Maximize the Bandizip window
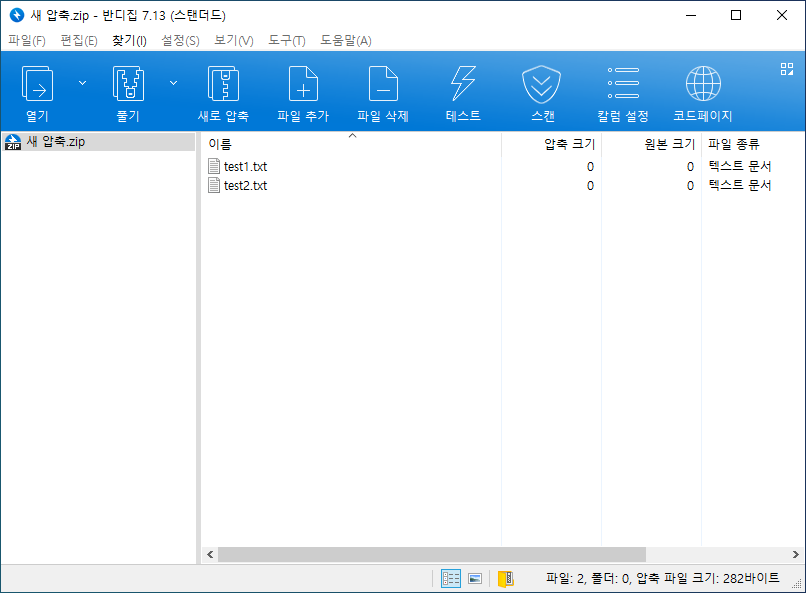This screenshot has height=593, width=806. coord(736,15)
